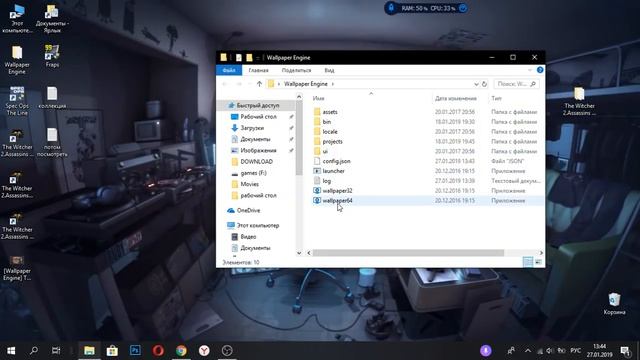Expand the ribbon with the chevron
640x360 pixels.
pyautogui.click(x=530, y=70)
